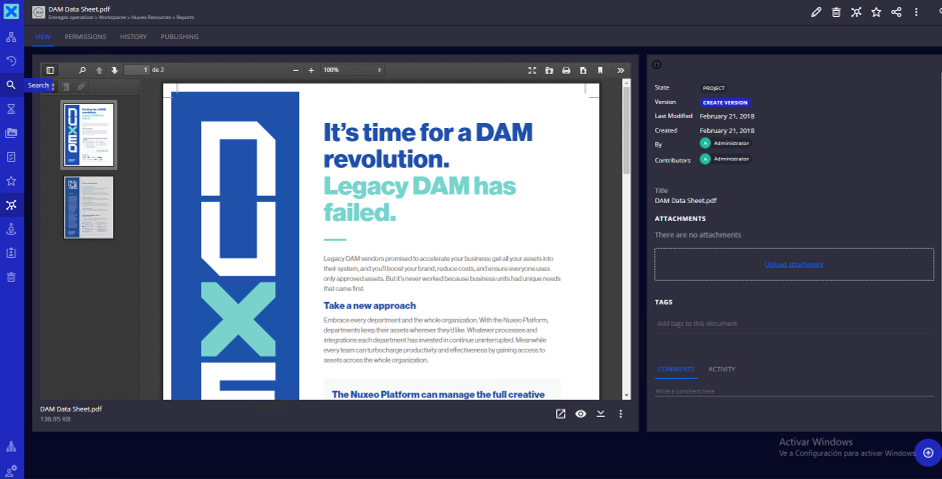The height and width of the screenshot is (479, 942).
Task: Toggle preview with the eye icon
Action: pyautogui.click(x=581, y=414)
